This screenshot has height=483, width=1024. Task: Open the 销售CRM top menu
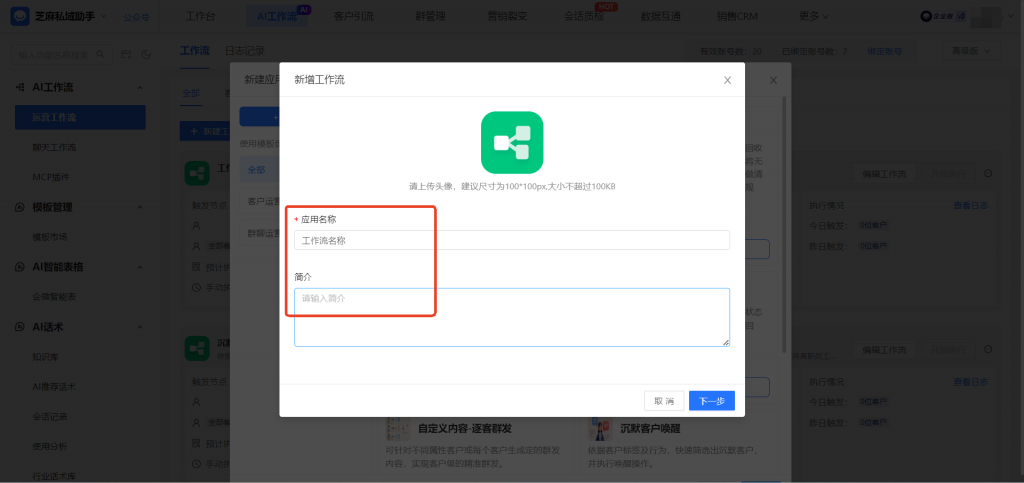(737, 16)
